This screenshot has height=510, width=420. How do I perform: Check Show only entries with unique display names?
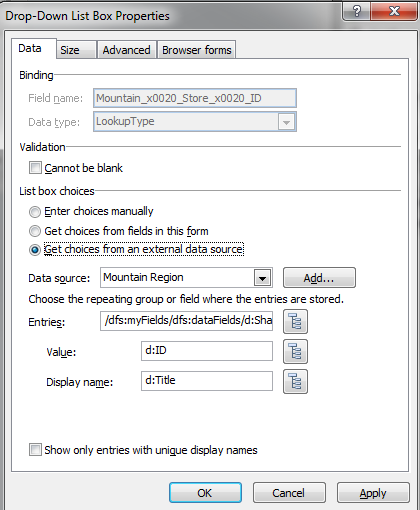(35, 450)
